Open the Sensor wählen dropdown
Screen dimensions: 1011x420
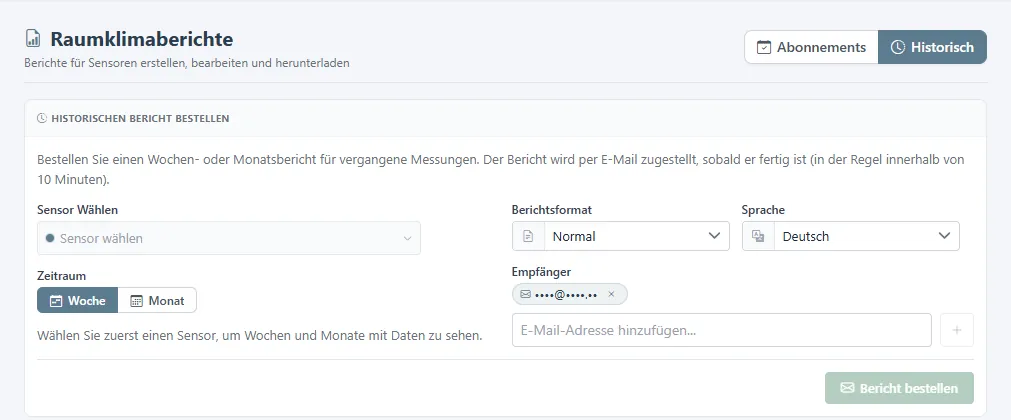coord(229,238)
